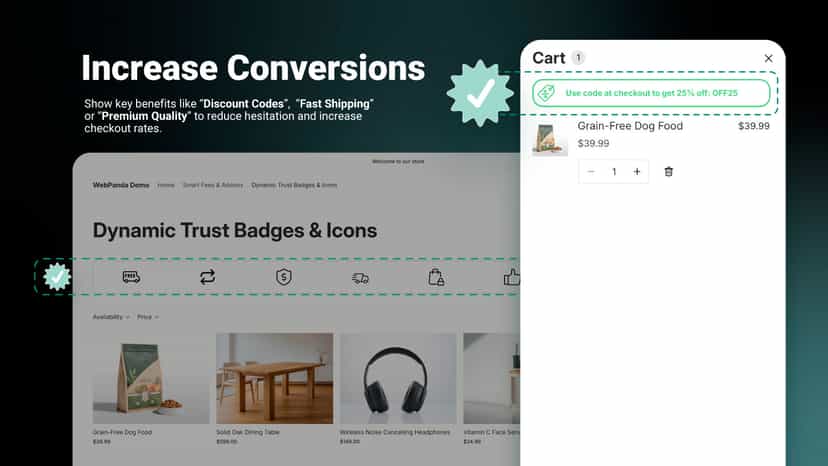The image size is (828, 466).
Task: Open the Home menu link
Action: [x=166, y=185]
